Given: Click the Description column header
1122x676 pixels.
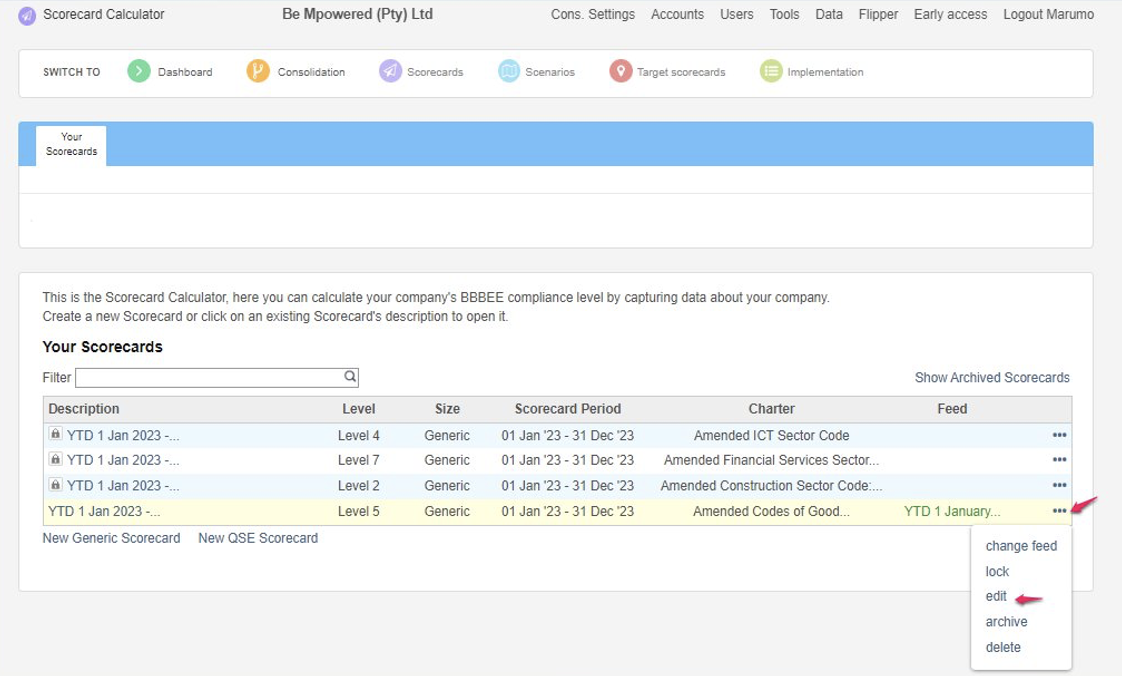Looking at the screenshot, I should 84,409.
